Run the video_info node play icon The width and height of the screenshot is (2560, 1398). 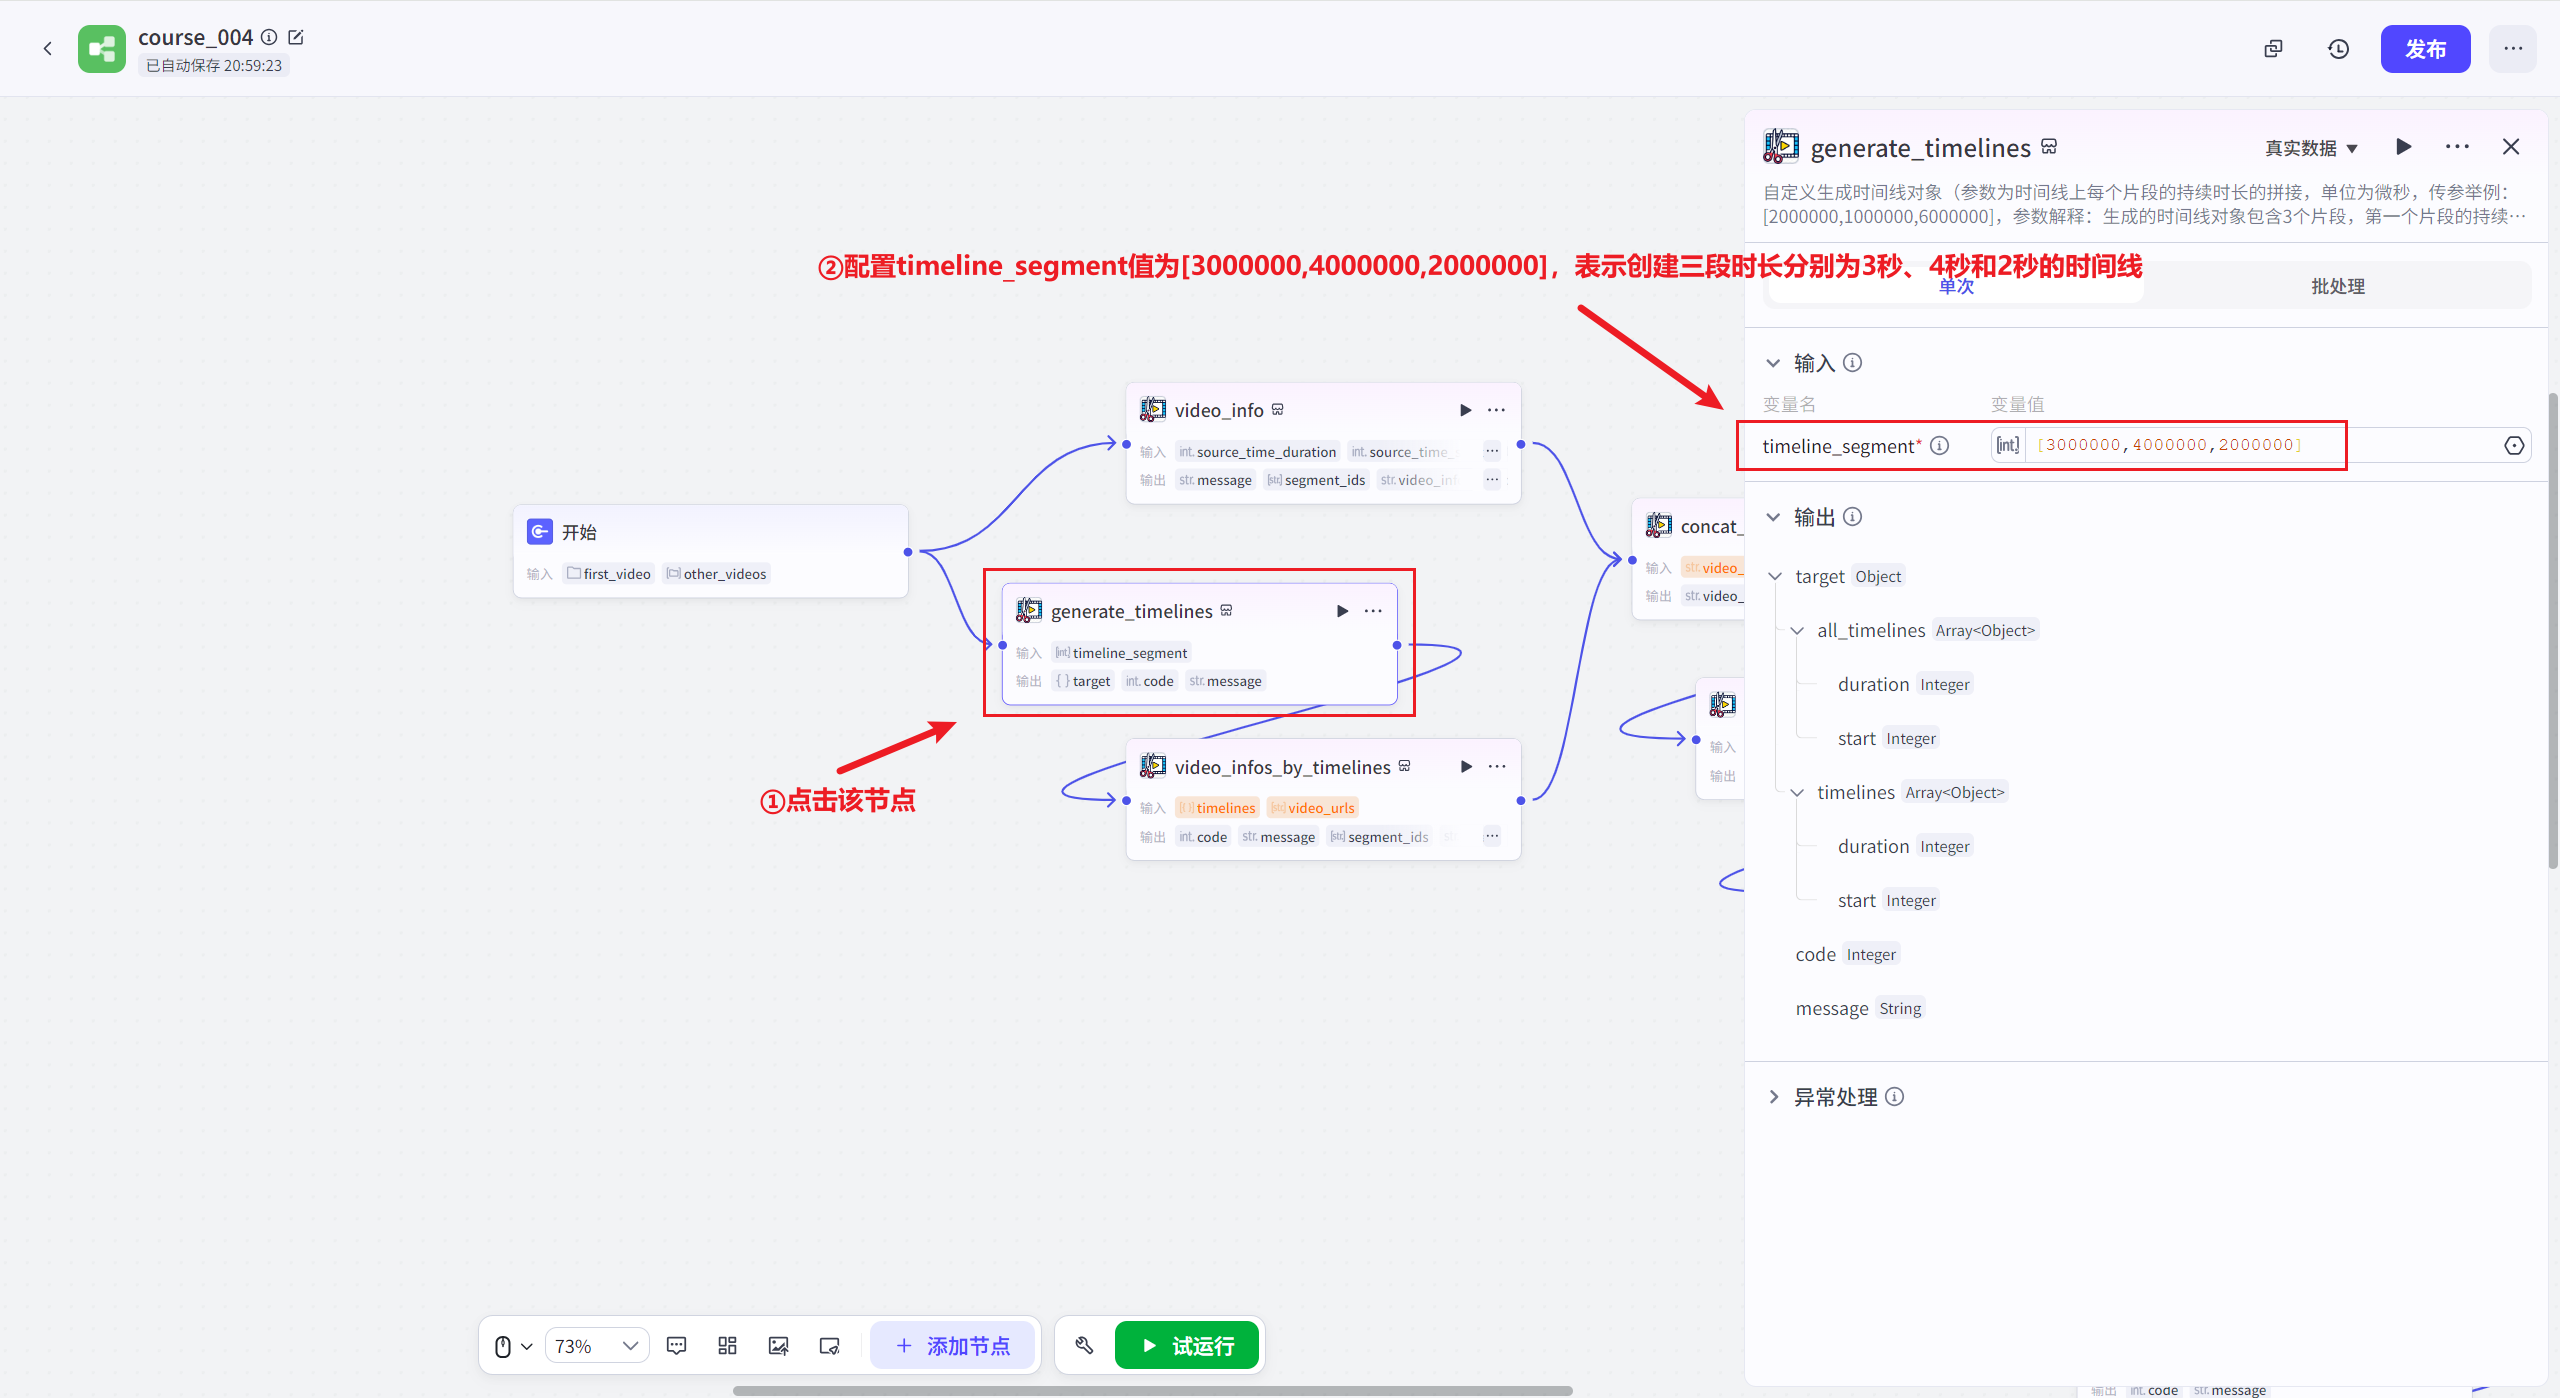(1465, 410)
